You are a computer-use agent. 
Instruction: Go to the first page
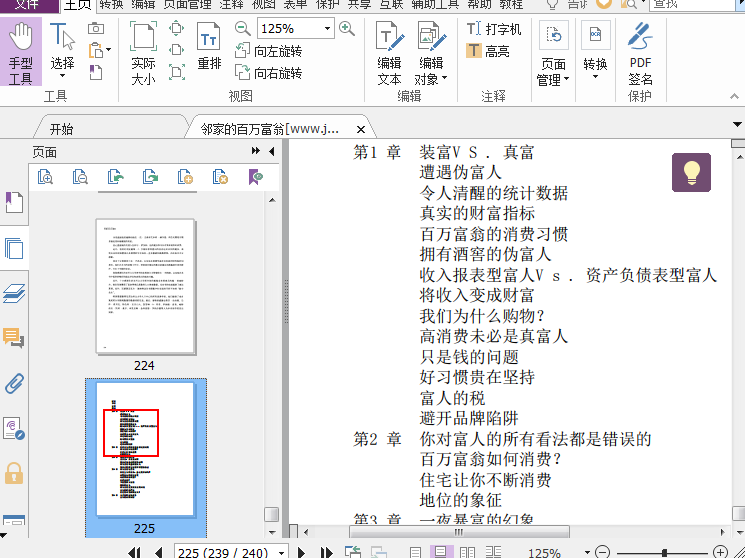(x=135, y=552)
